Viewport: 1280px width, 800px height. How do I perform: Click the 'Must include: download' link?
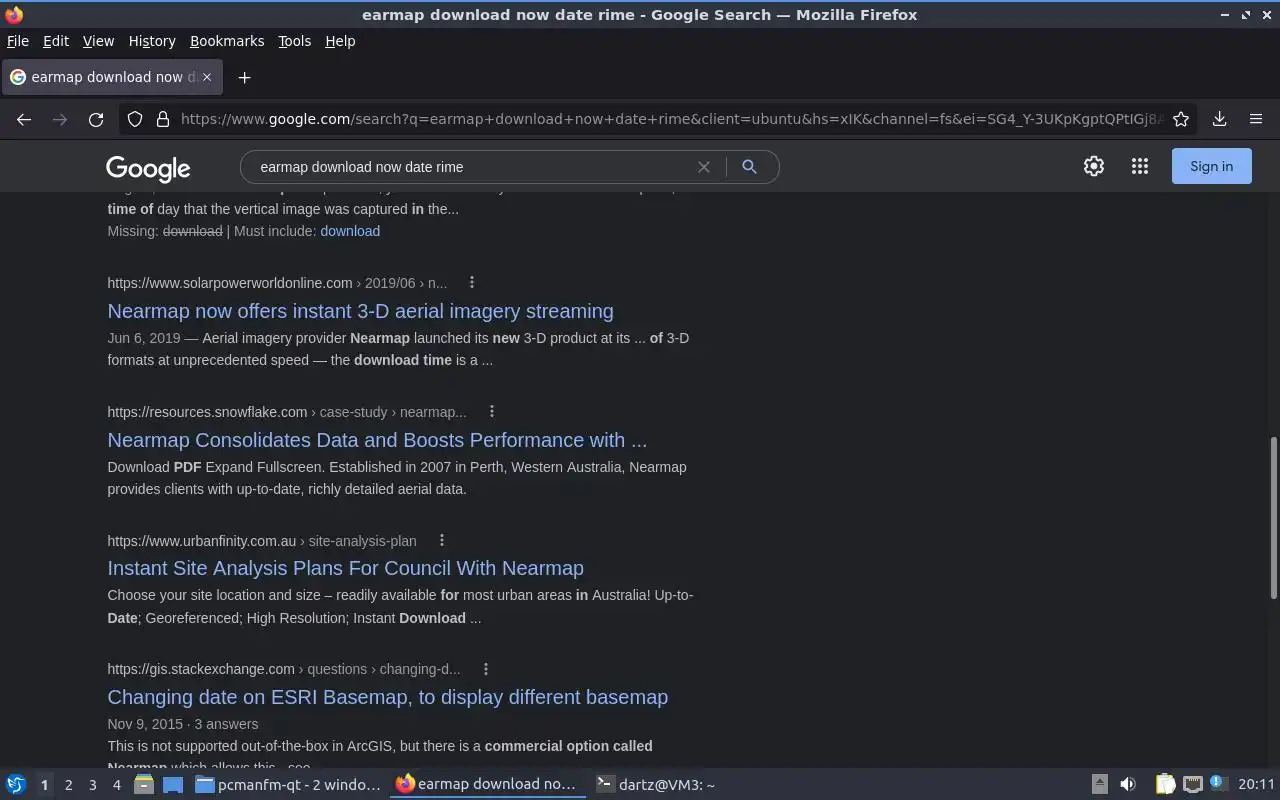(x=350, y=231)
